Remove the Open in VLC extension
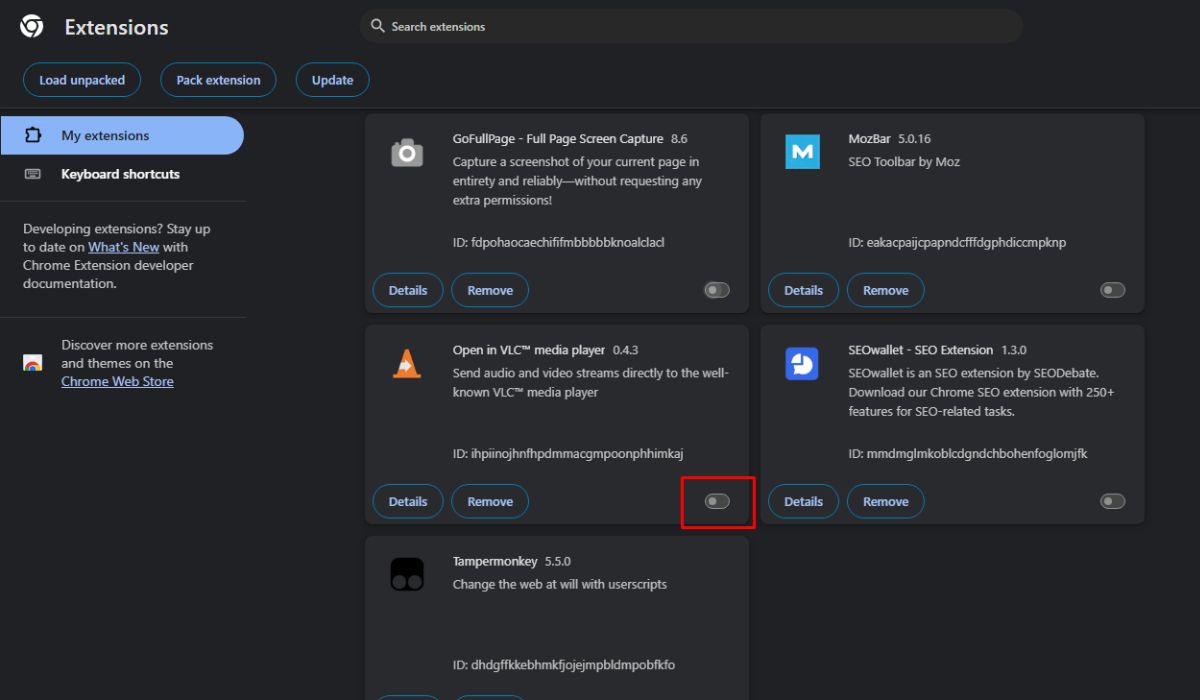Screen dimensions: 1200x700 click(490, 501)
